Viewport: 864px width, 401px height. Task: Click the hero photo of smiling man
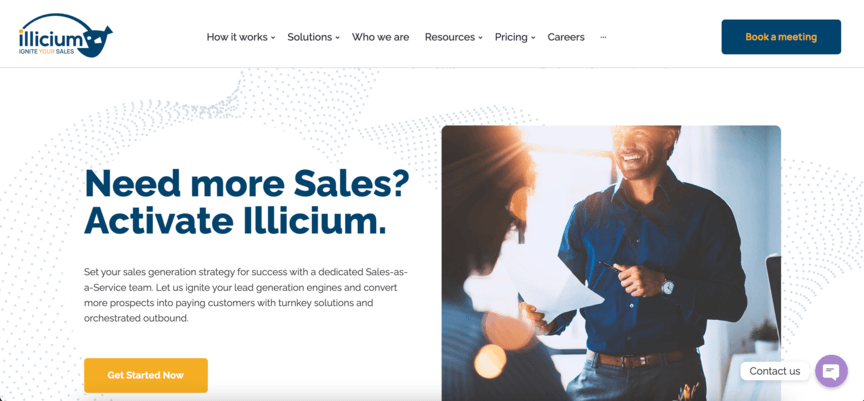coord(611,263)
